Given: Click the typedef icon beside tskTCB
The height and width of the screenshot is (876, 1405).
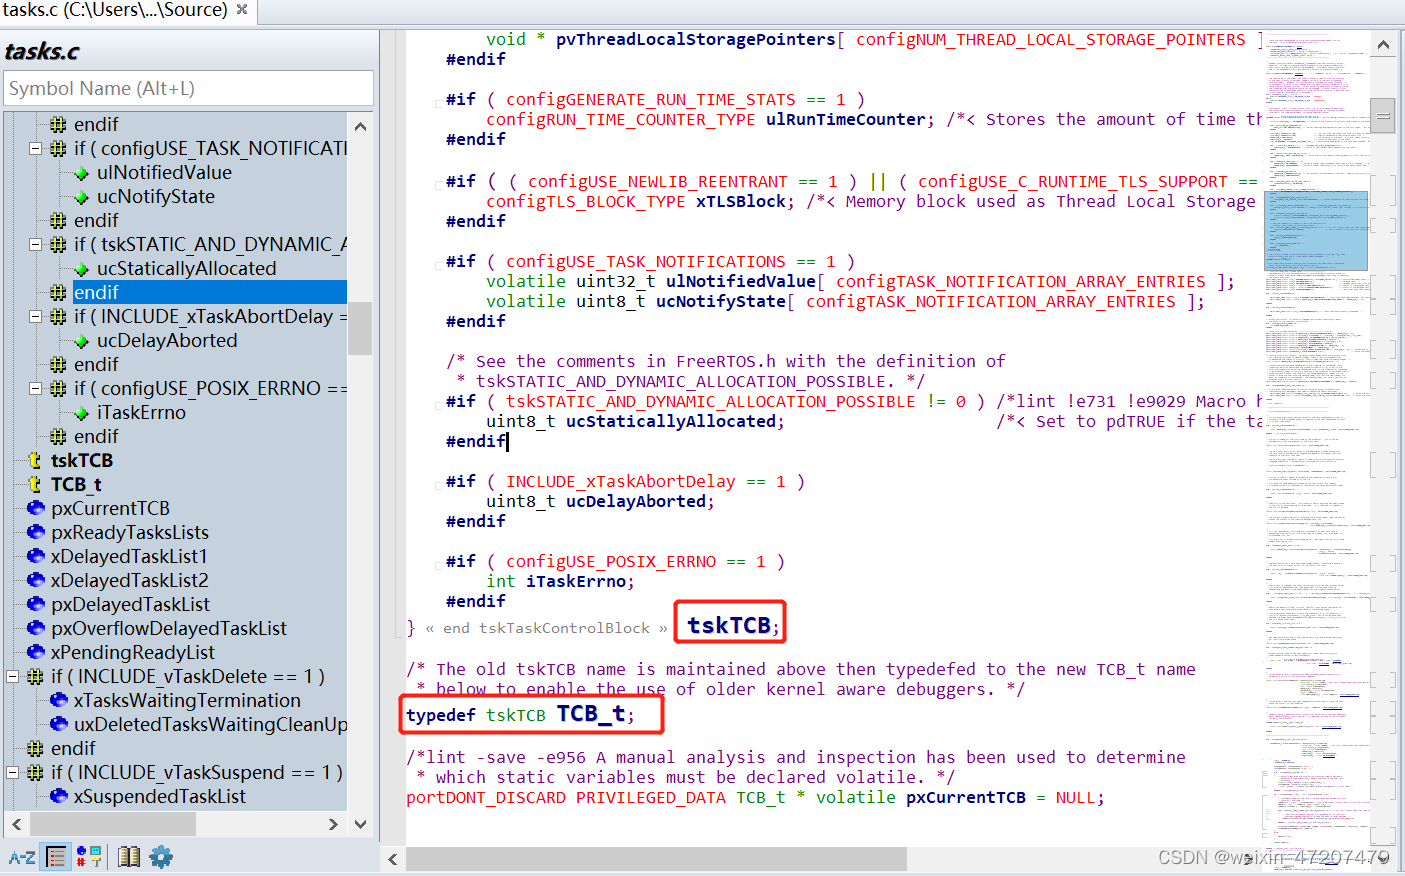Looking at the screenshot, I should point(35,460).
